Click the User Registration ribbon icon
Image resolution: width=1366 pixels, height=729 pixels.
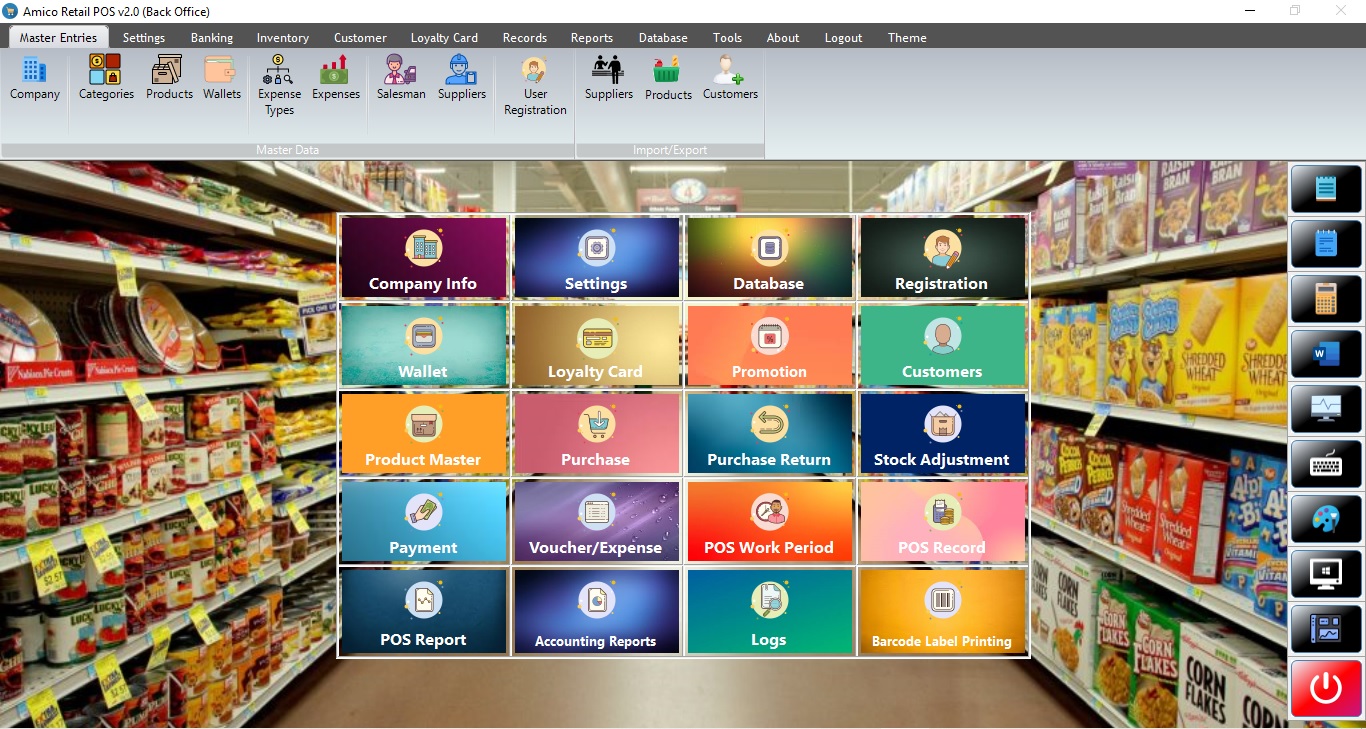(535, 84)
